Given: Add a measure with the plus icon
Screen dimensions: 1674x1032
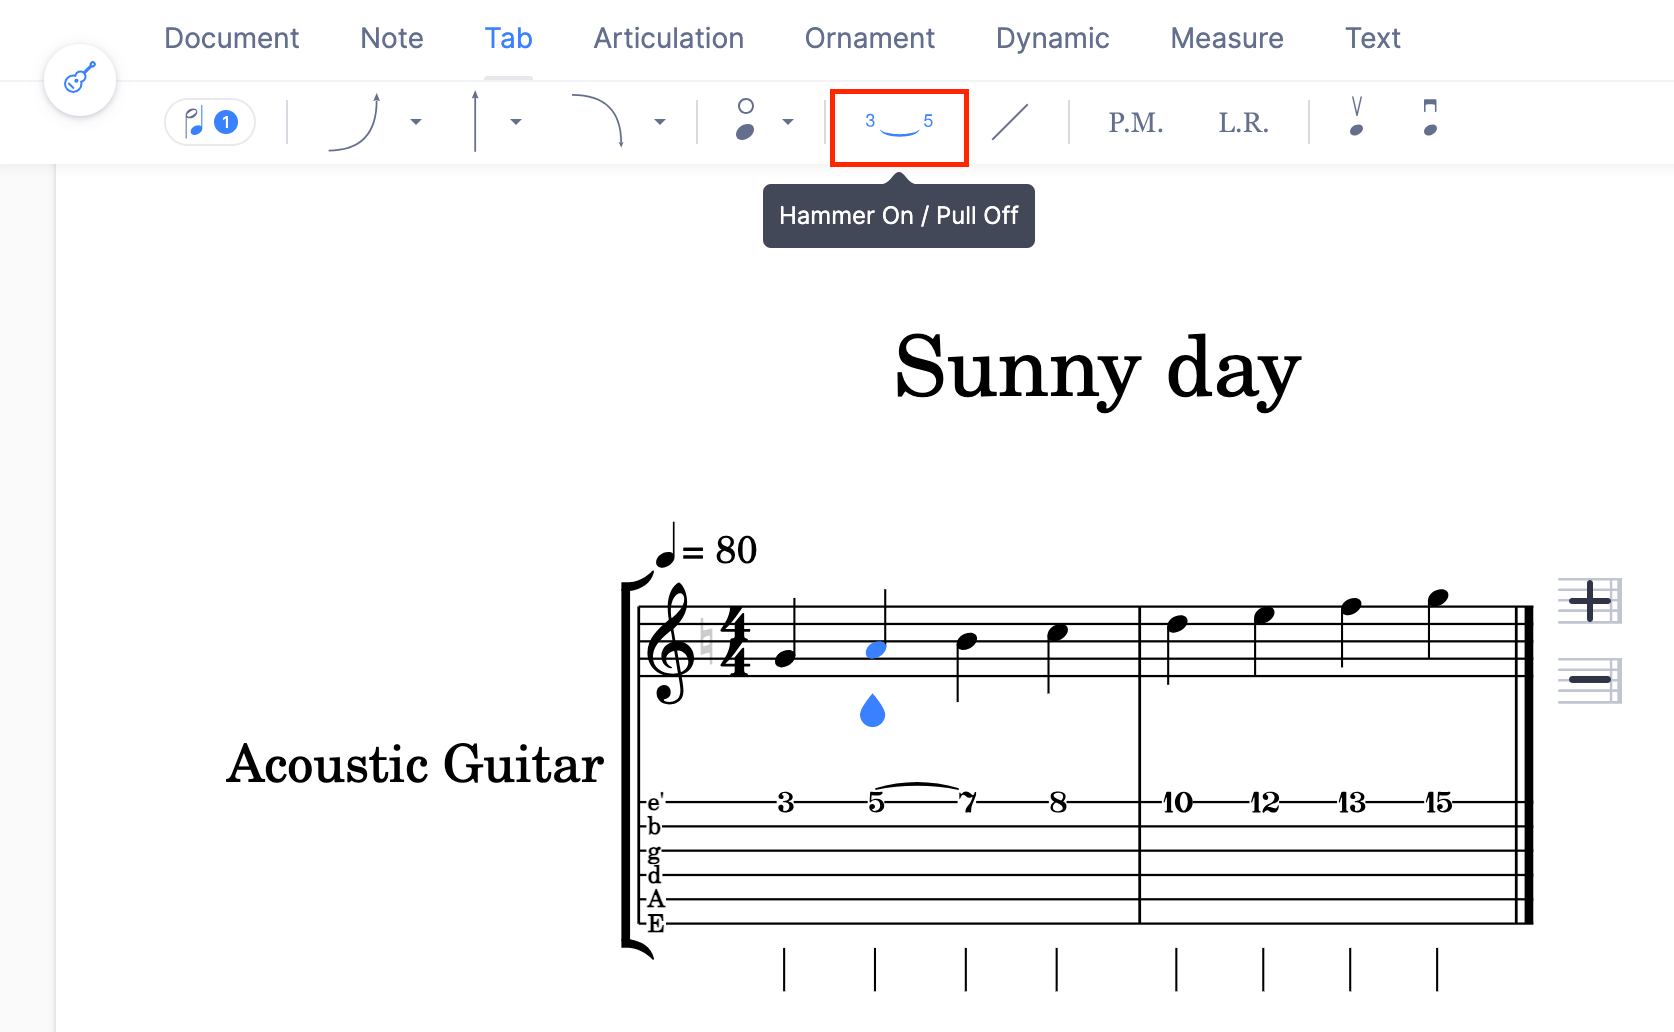Looking at the screenshot, I should pyautogui.click(x=1588, y=601).
